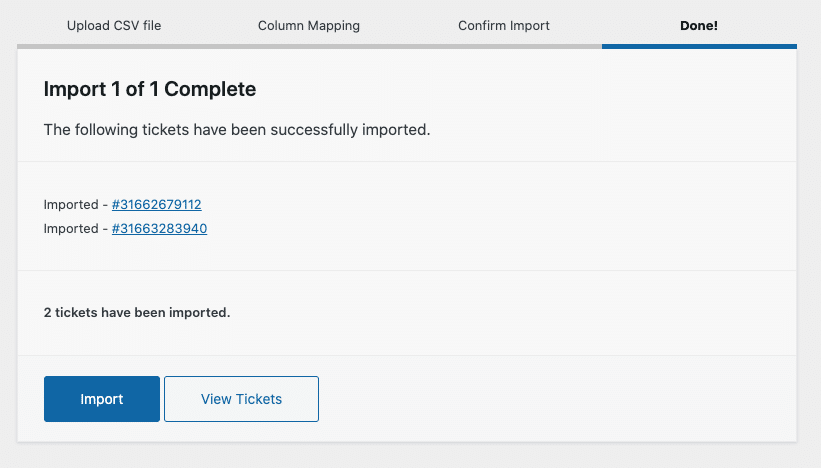Click the 'Import 1 of 1 Complete' heading
The image size is (821, 468).
click(x=150, y=89)
